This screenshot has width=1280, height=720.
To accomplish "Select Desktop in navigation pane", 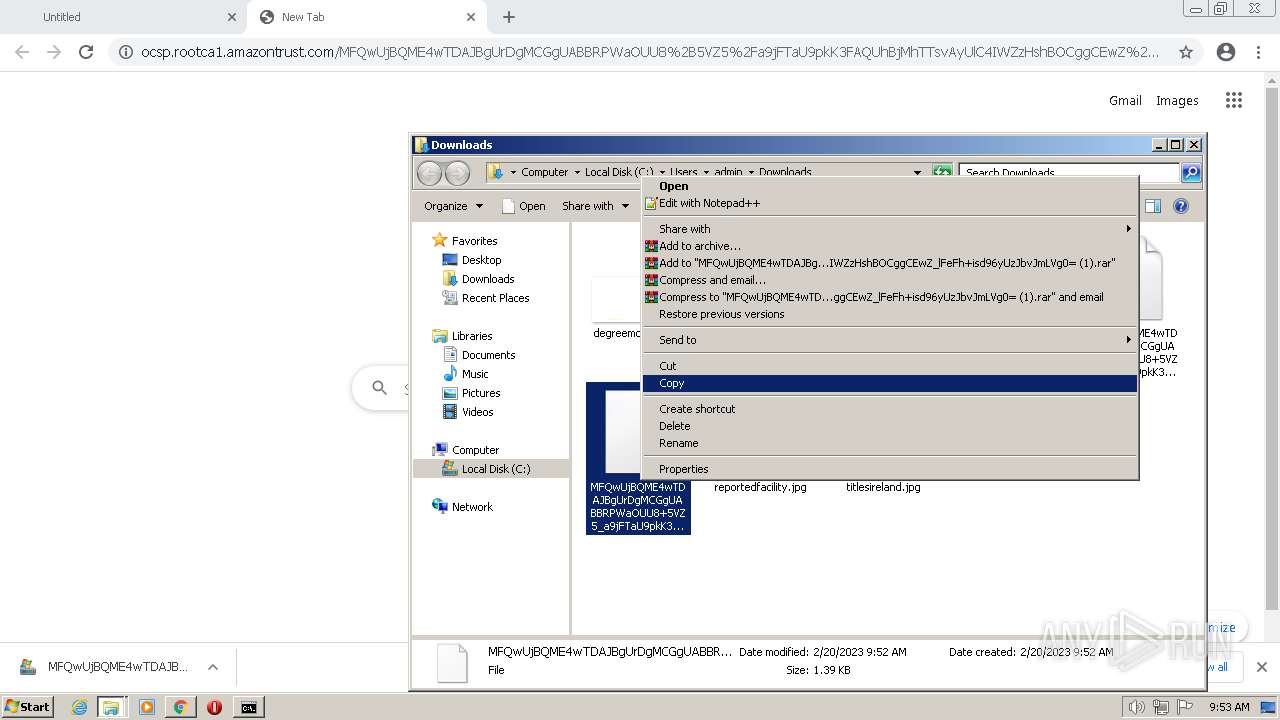I will coord(472,260).
